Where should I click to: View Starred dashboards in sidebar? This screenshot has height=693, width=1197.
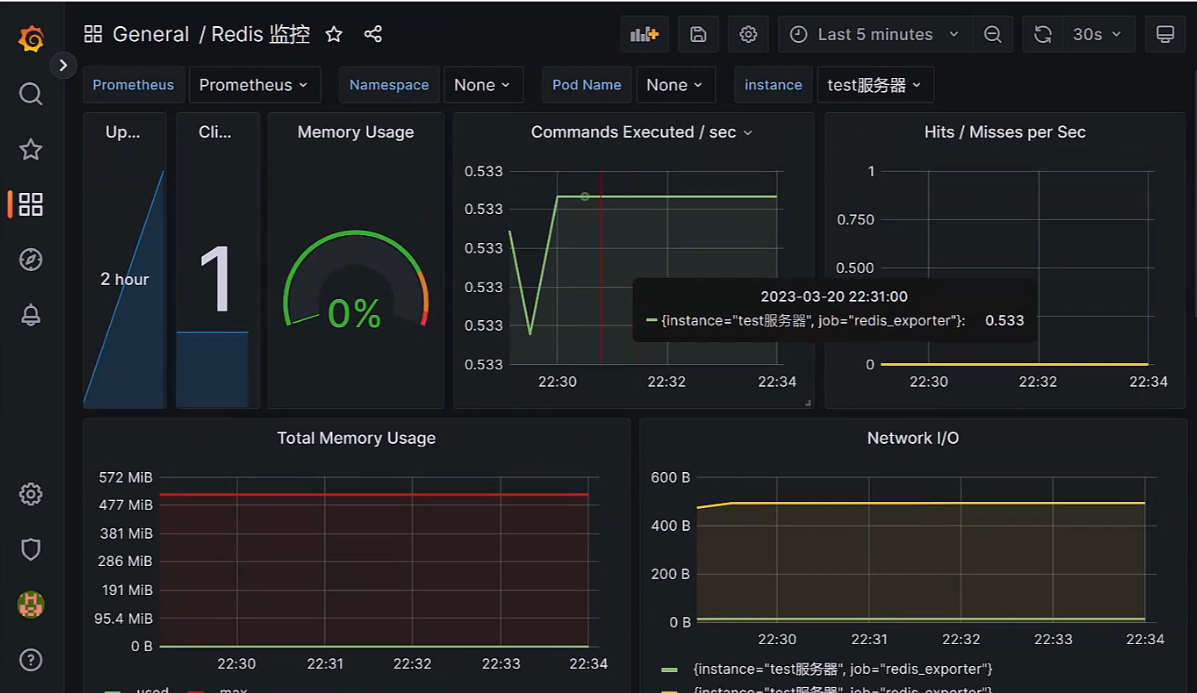click(x=30, y=148)
